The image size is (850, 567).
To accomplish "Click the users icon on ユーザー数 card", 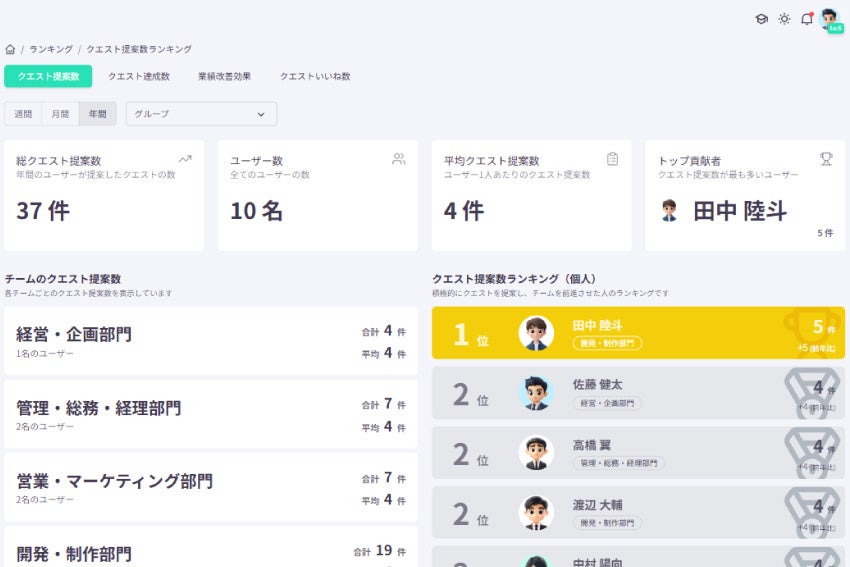I will 399,159.
